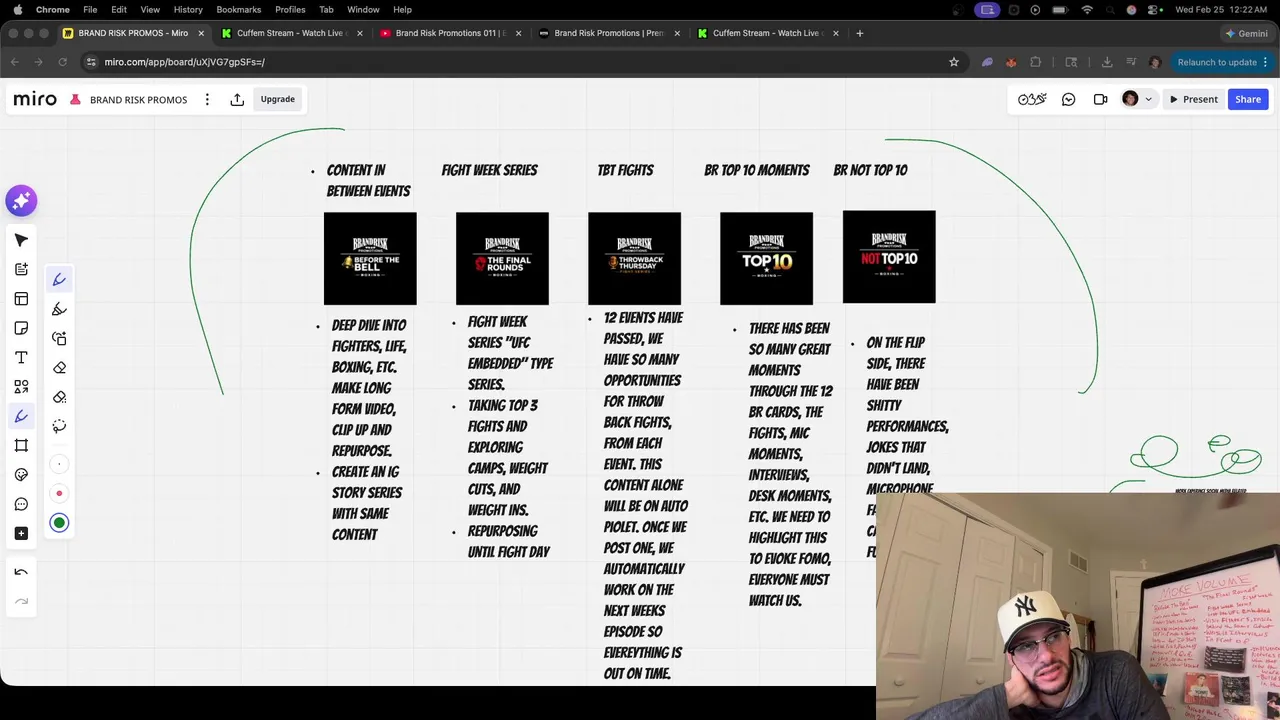This screenshot has height=720, width=1280.
Task: Reload the current page
Action: coord(62,62)
